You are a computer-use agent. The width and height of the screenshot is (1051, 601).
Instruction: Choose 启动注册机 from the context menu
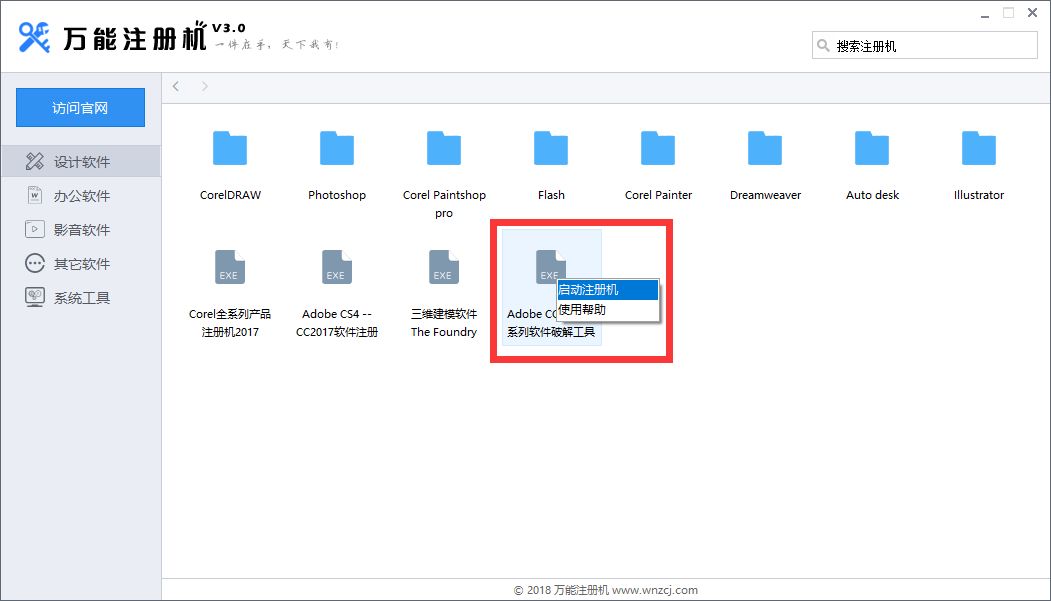point(608,289)
